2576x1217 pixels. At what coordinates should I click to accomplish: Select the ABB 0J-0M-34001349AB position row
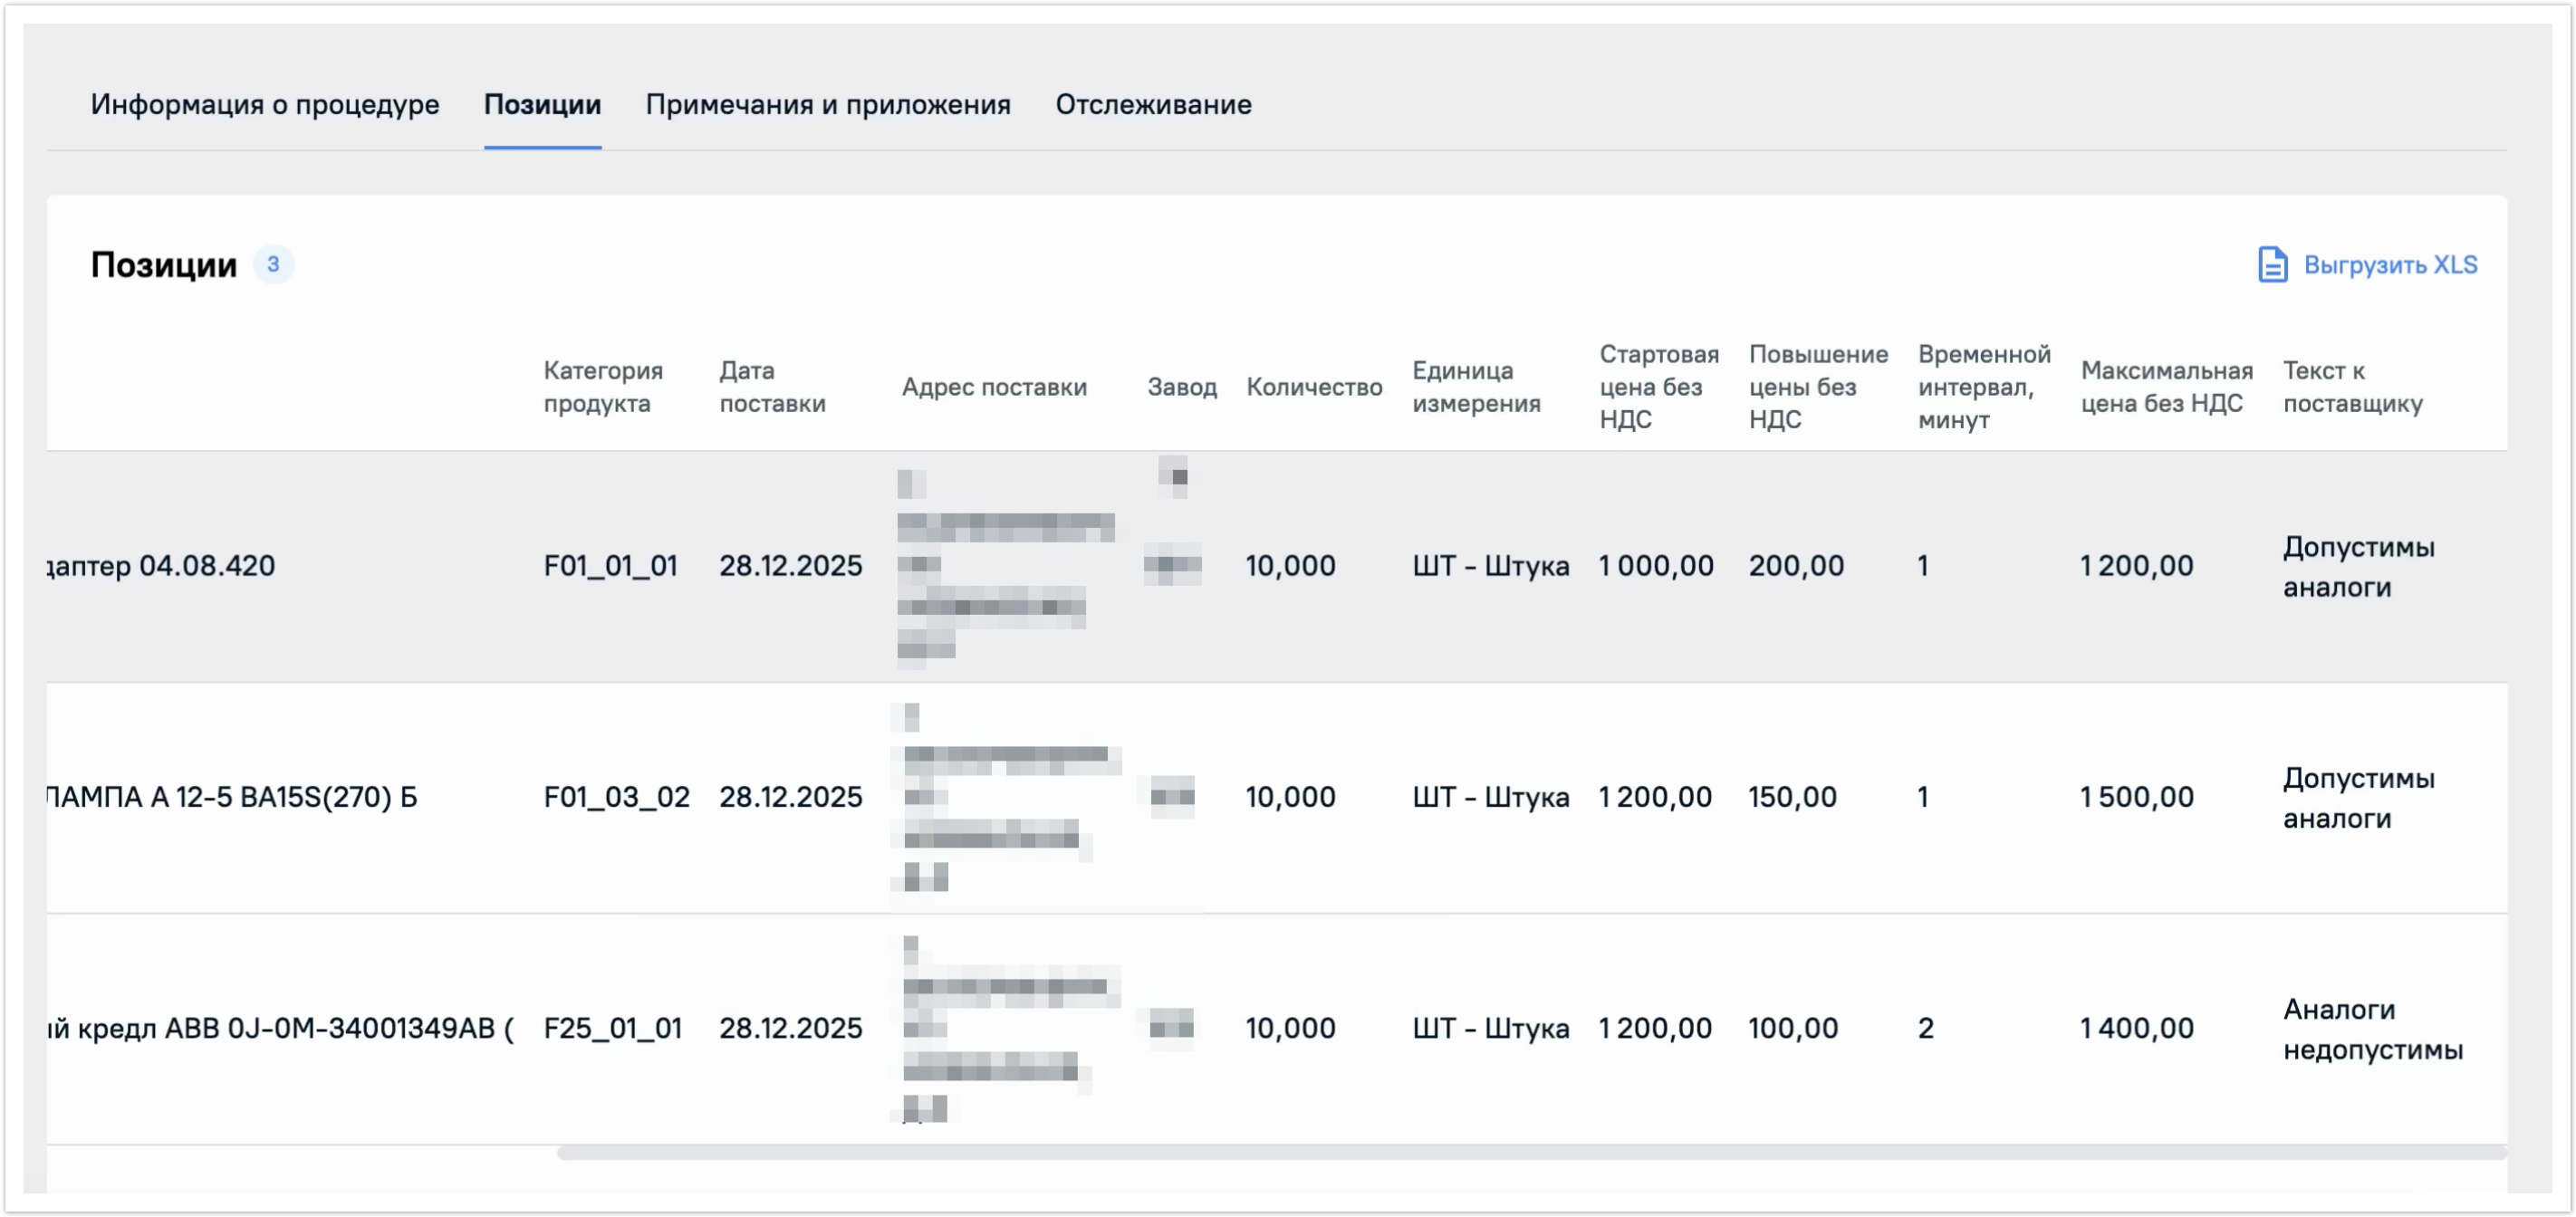[x=280, y=1028]
